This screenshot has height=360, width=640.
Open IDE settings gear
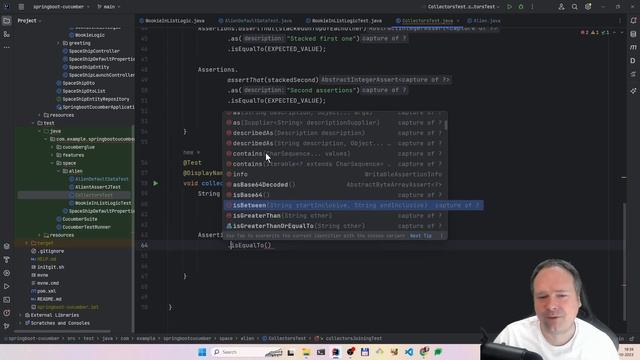(588, 7)
